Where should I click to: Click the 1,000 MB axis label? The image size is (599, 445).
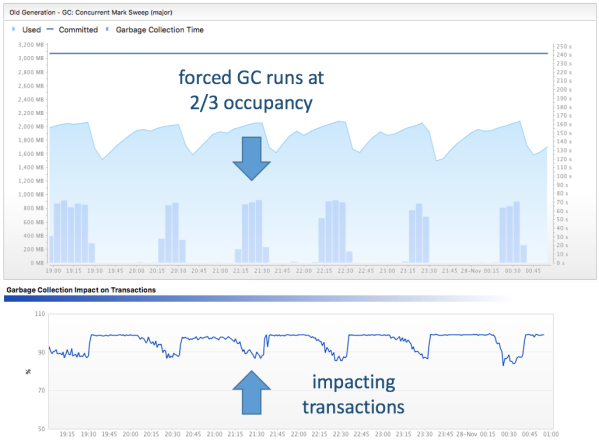tap(31, 194)
